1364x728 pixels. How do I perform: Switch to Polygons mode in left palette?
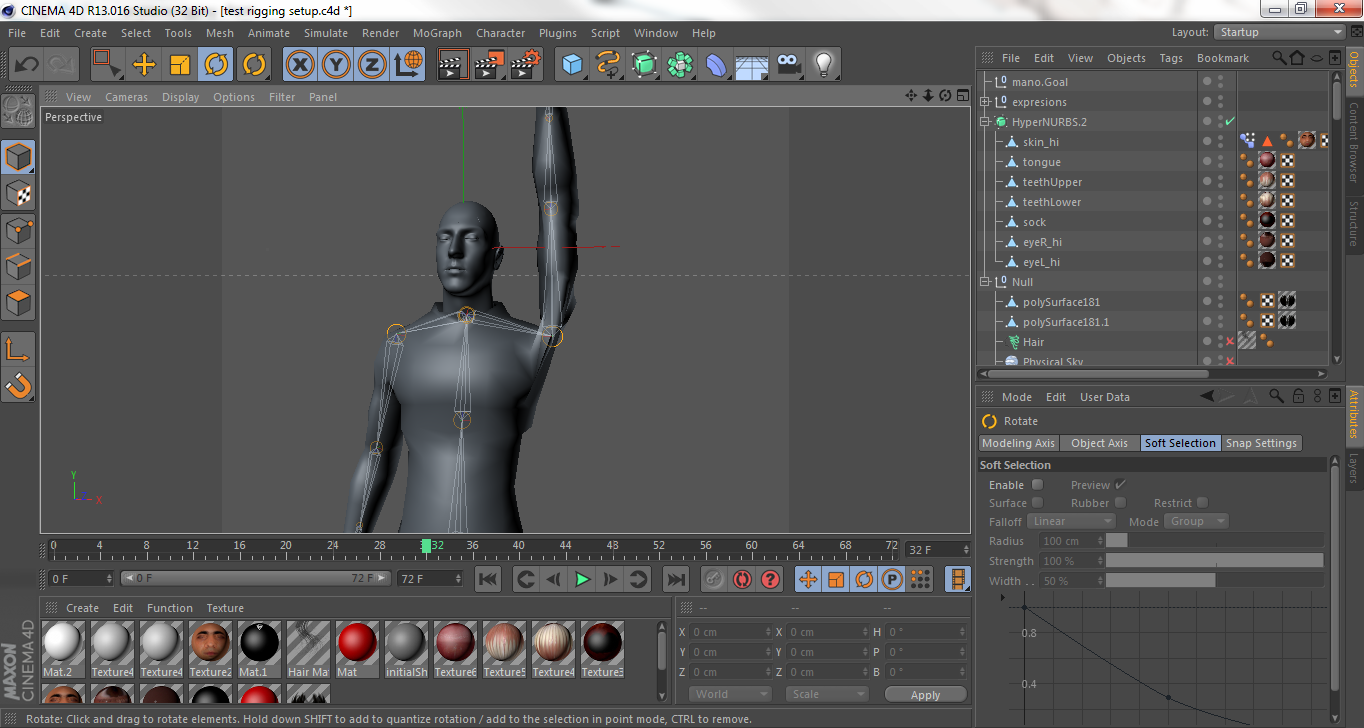19,302
